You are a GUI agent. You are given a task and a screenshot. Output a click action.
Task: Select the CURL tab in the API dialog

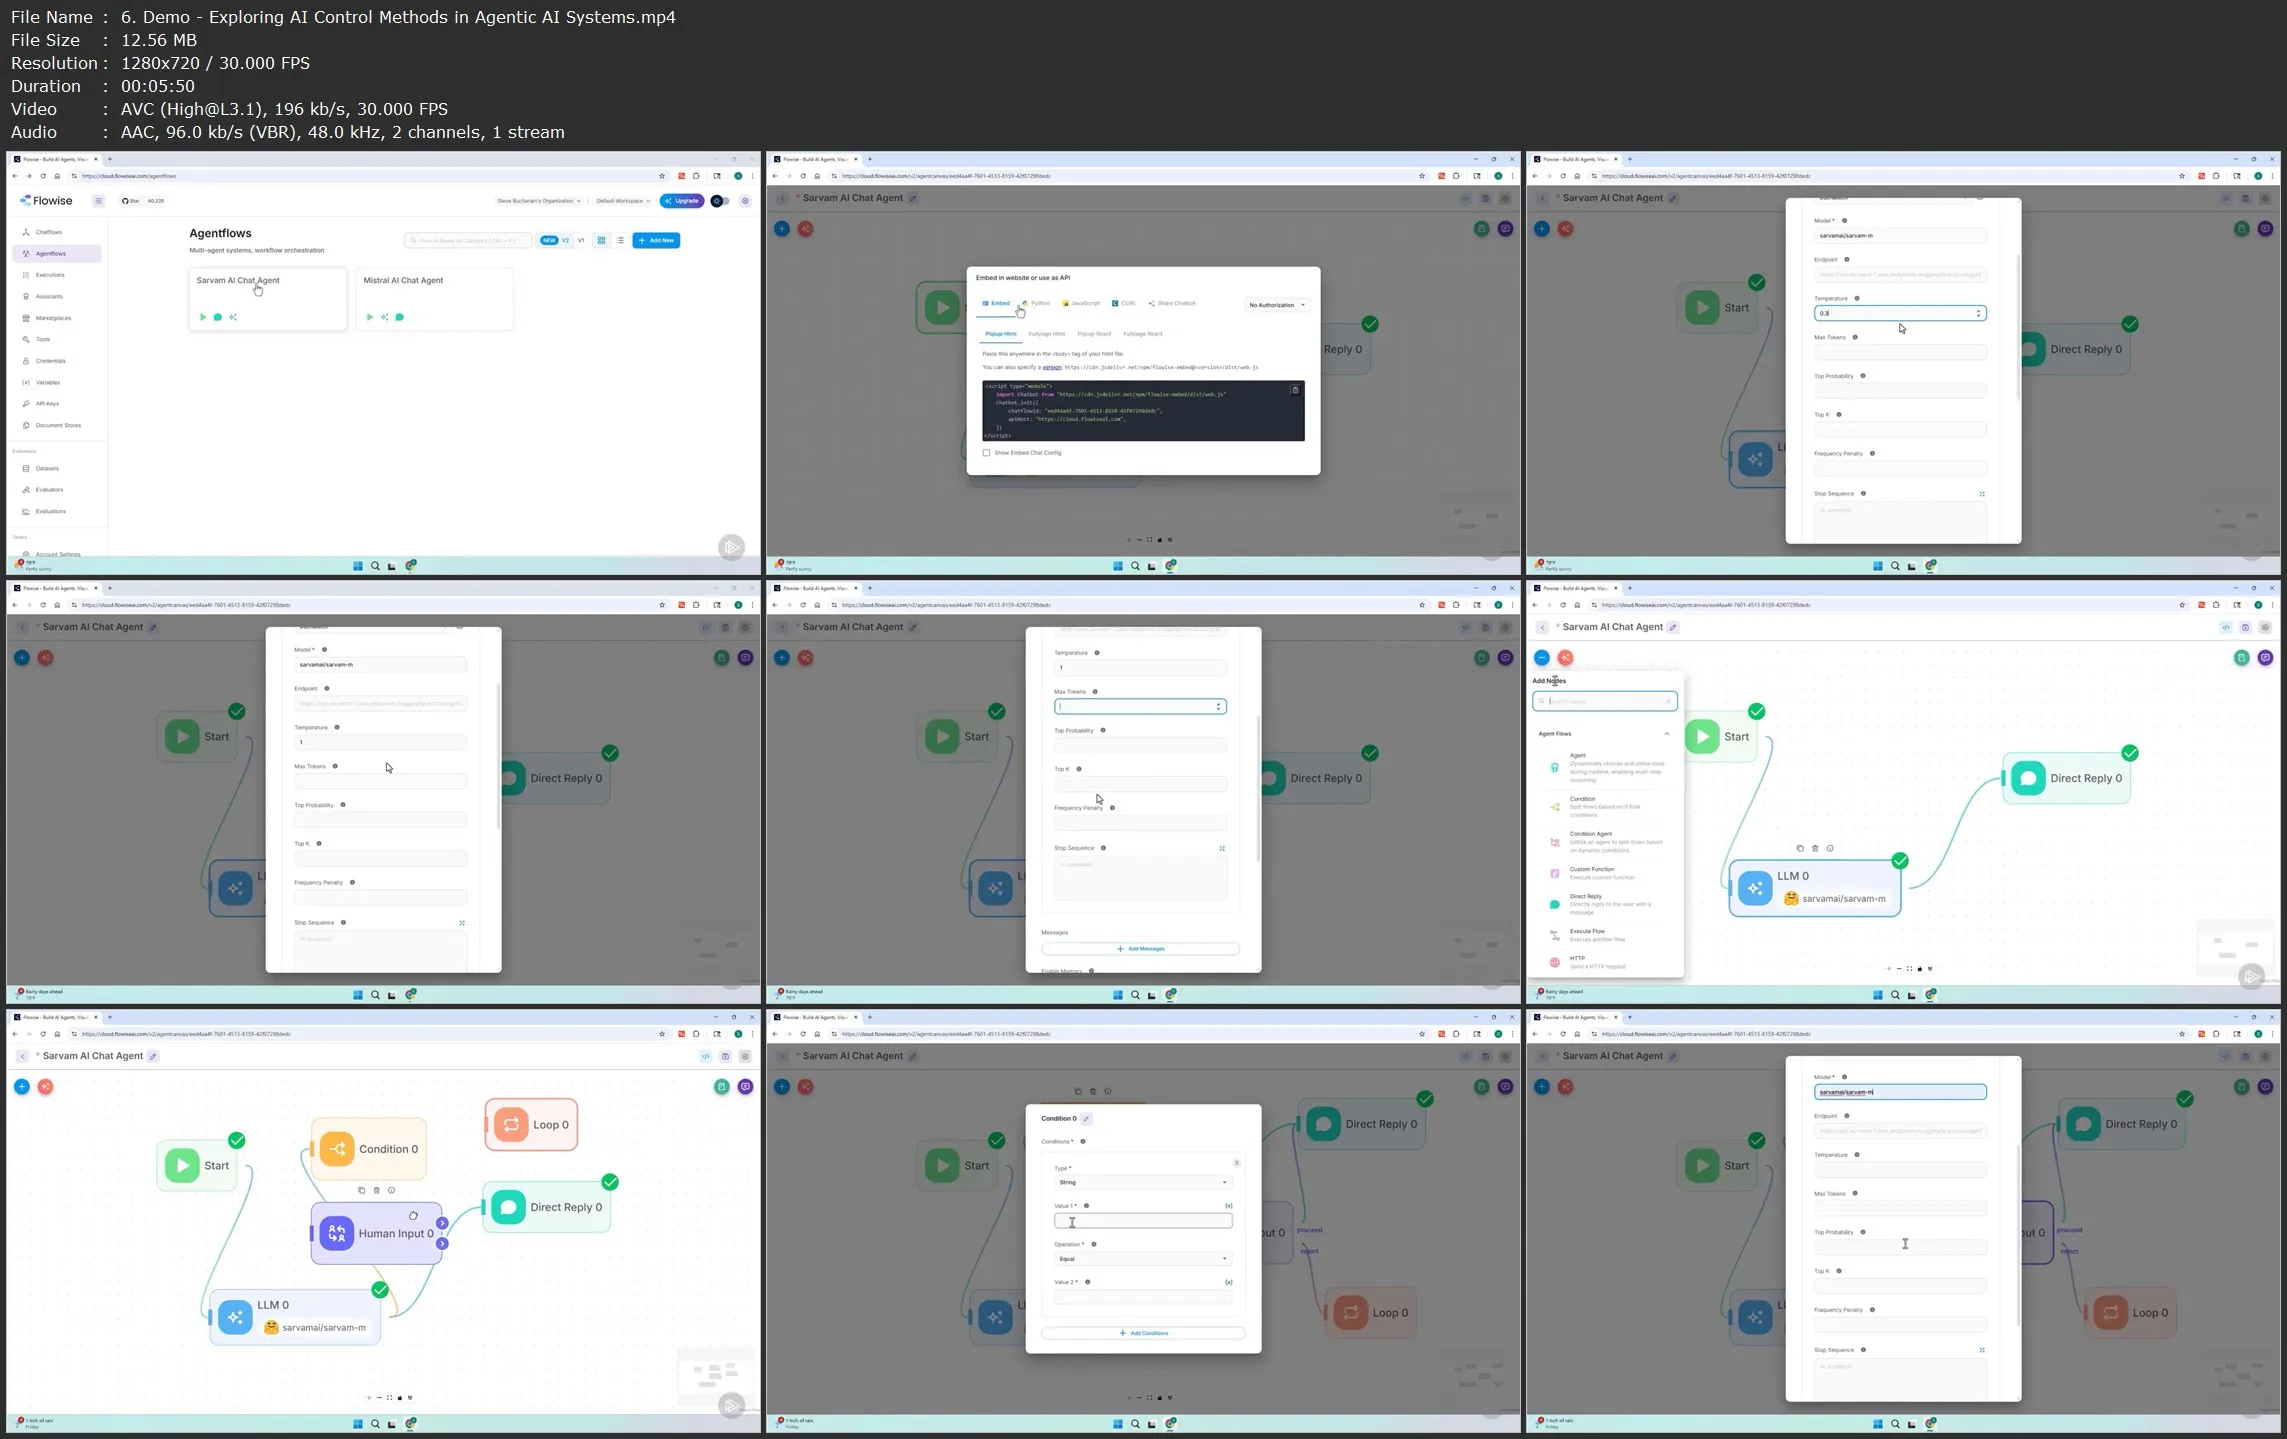pos(1124,304)
